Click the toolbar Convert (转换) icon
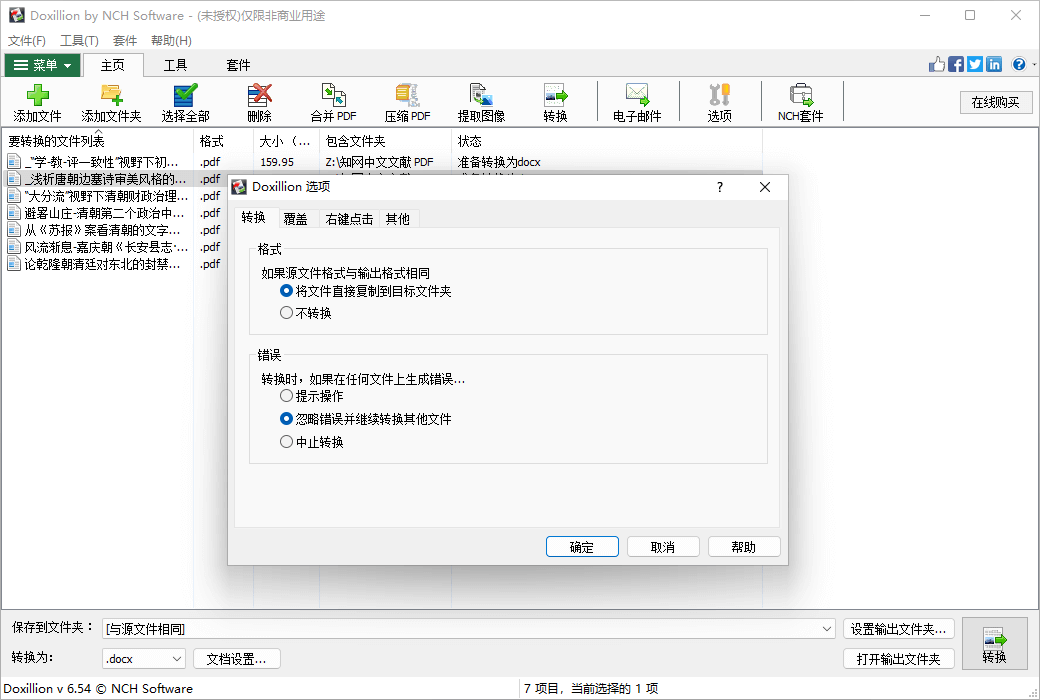The height and width of the screenshot is (700, 1040). [x=555, y=103]
